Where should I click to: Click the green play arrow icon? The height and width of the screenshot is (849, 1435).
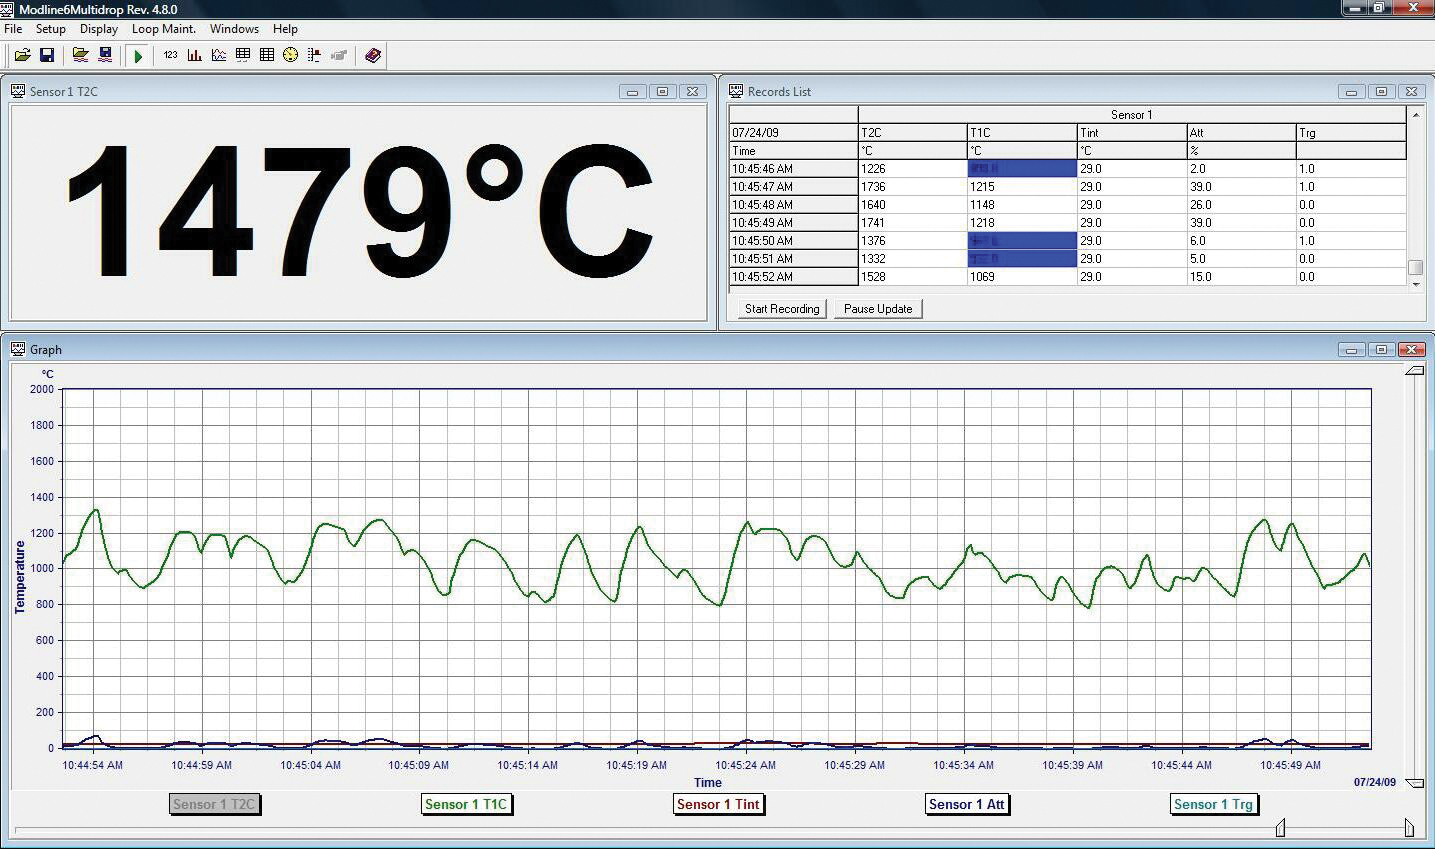pos(138,55)
